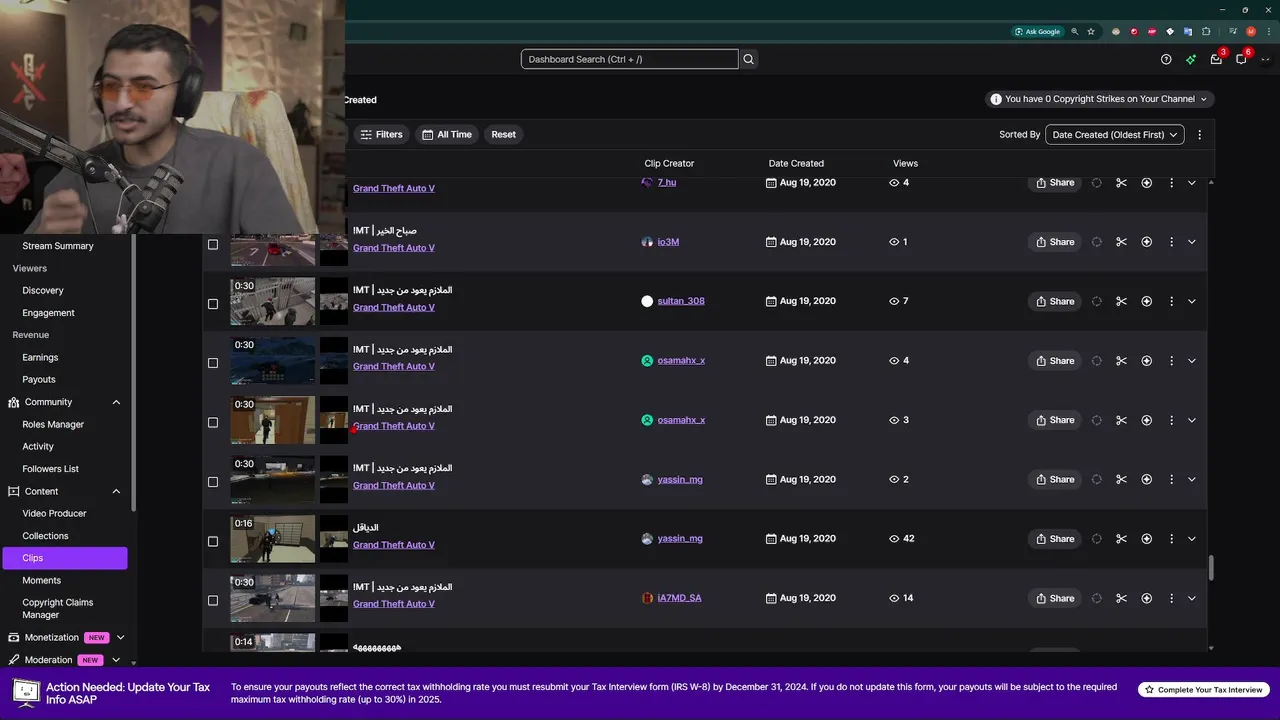1280x720 pixels.
Task: Open the Sorted By Date Created dropdown
Action: point(1114,134)
